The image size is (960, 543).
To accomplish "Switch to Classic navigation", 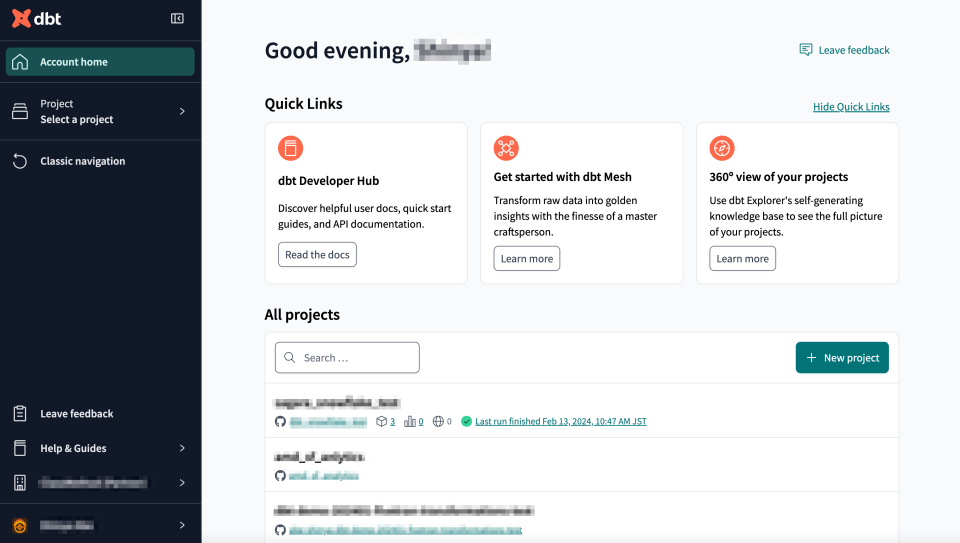I will 82,161.
